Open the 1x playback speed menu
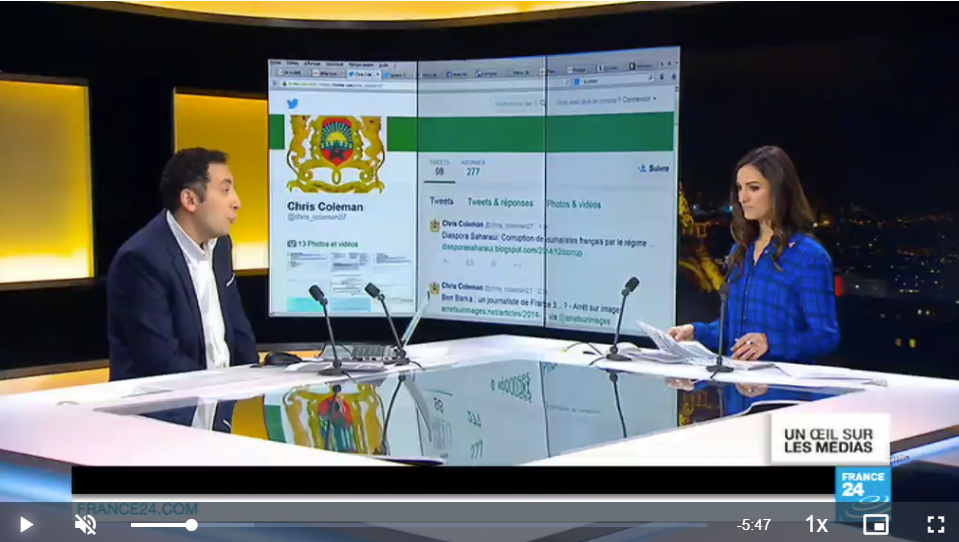The height and width of the screenshot is (542, 959). pyautogui.click(x=816, y=524)
